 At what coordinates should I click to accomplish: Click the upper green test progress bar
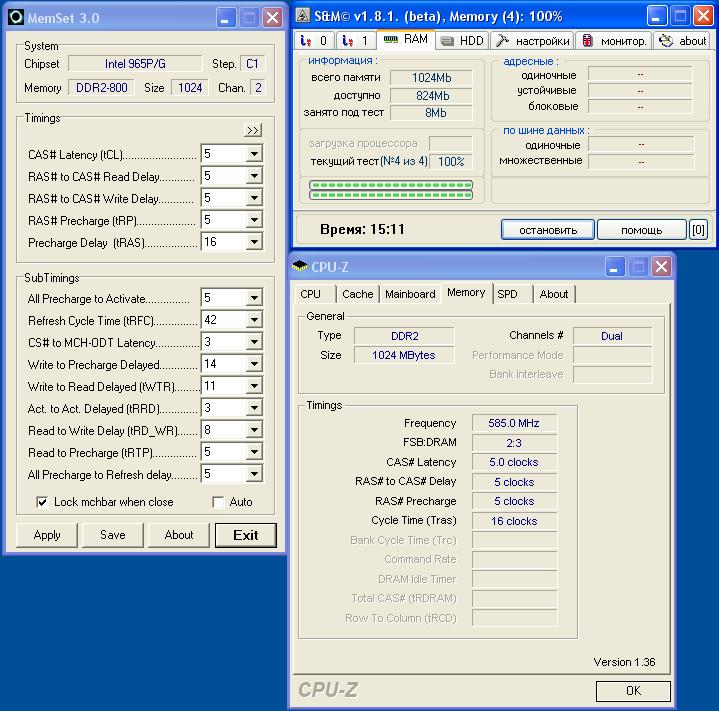point(391,185)
